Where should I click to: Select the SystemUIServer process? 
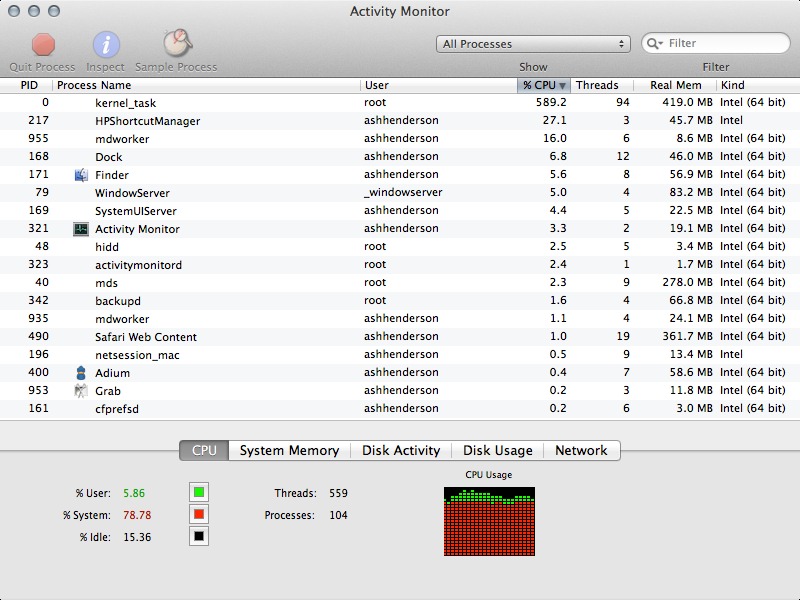click(400, 211)
